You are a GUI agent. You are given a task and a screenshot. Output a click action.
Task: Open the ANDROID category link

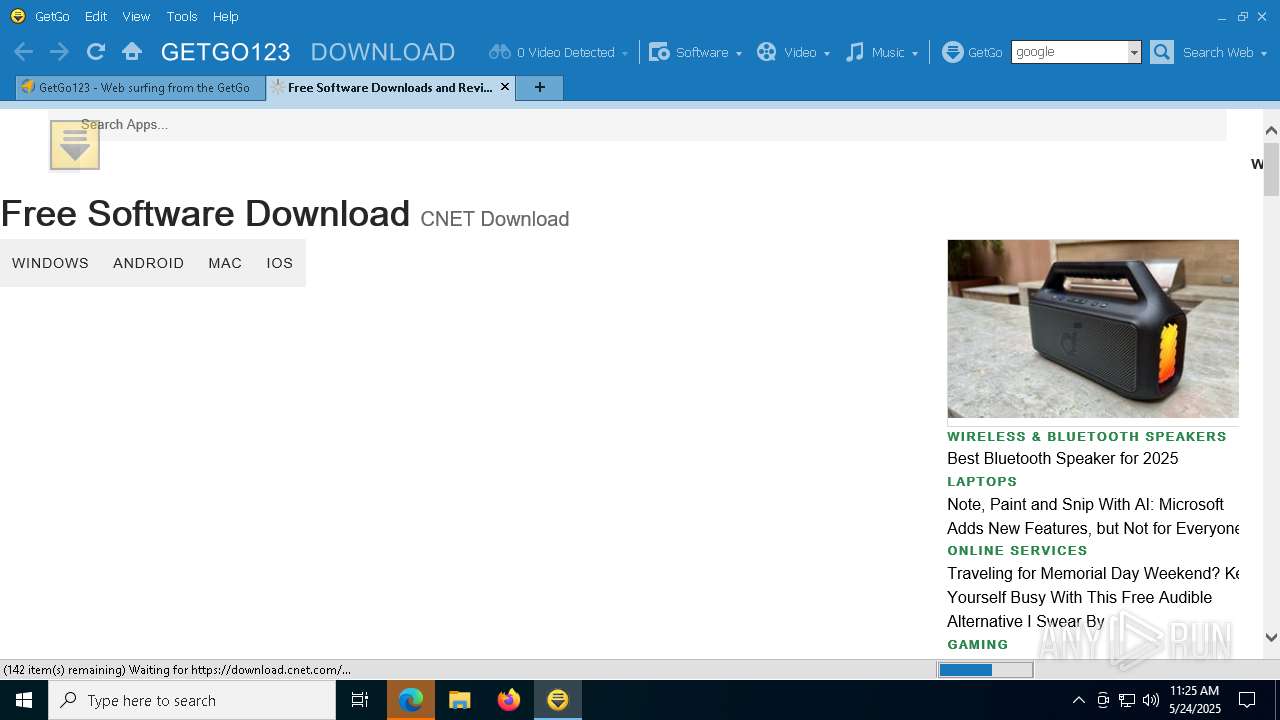tap(148, 263)
